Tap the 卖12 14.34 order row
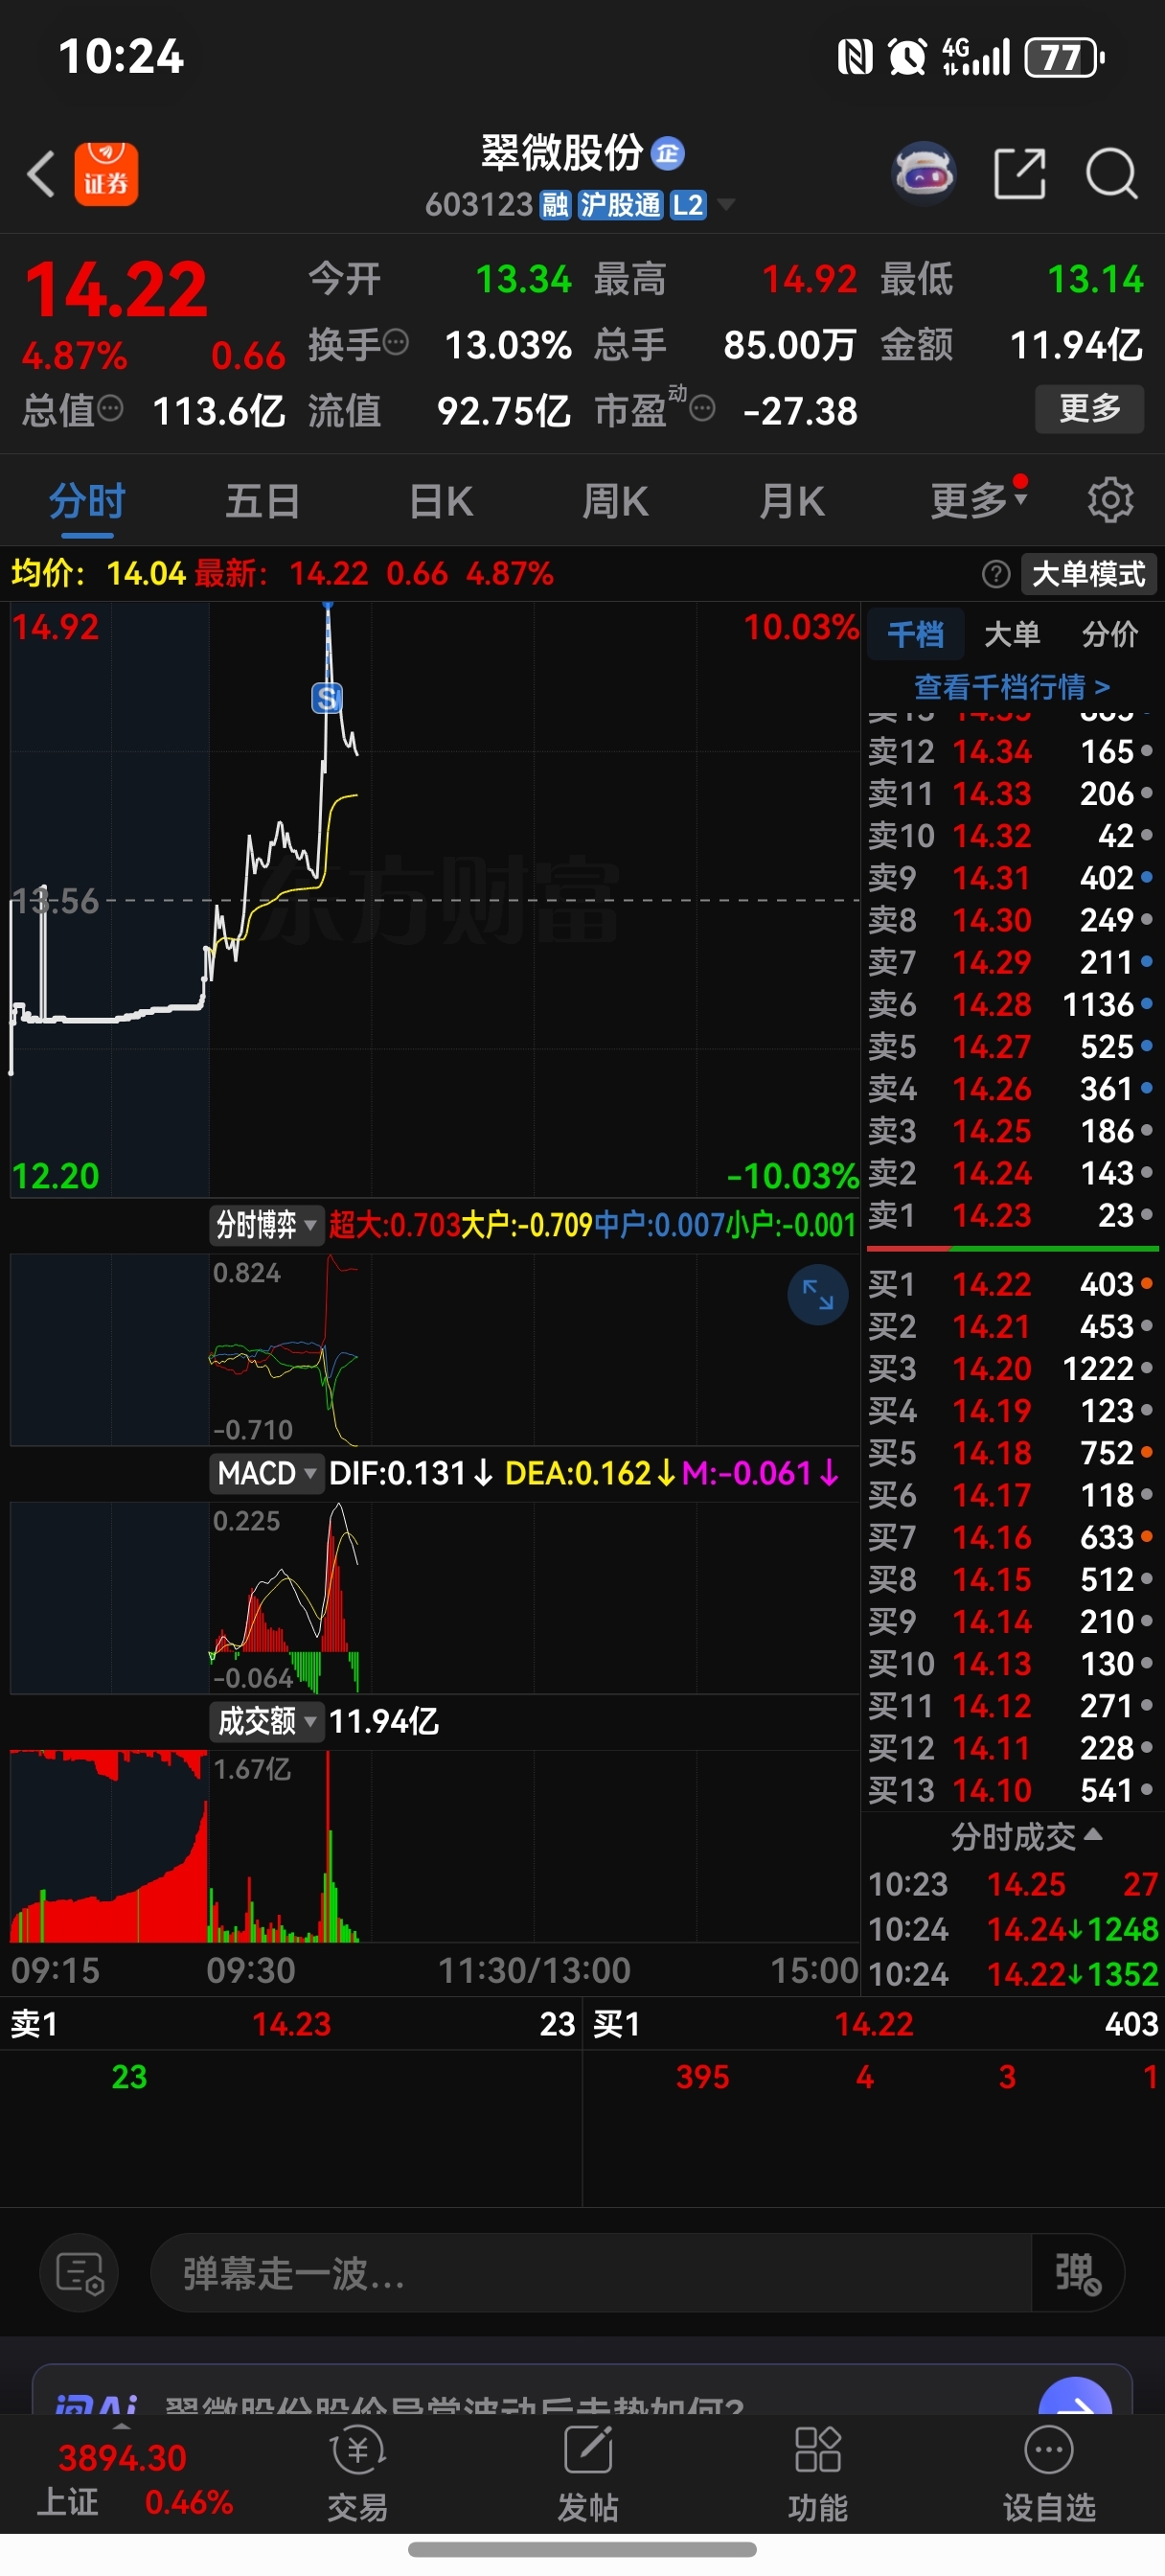This screenshot has height=2576, width=1165. point(1011,751)
